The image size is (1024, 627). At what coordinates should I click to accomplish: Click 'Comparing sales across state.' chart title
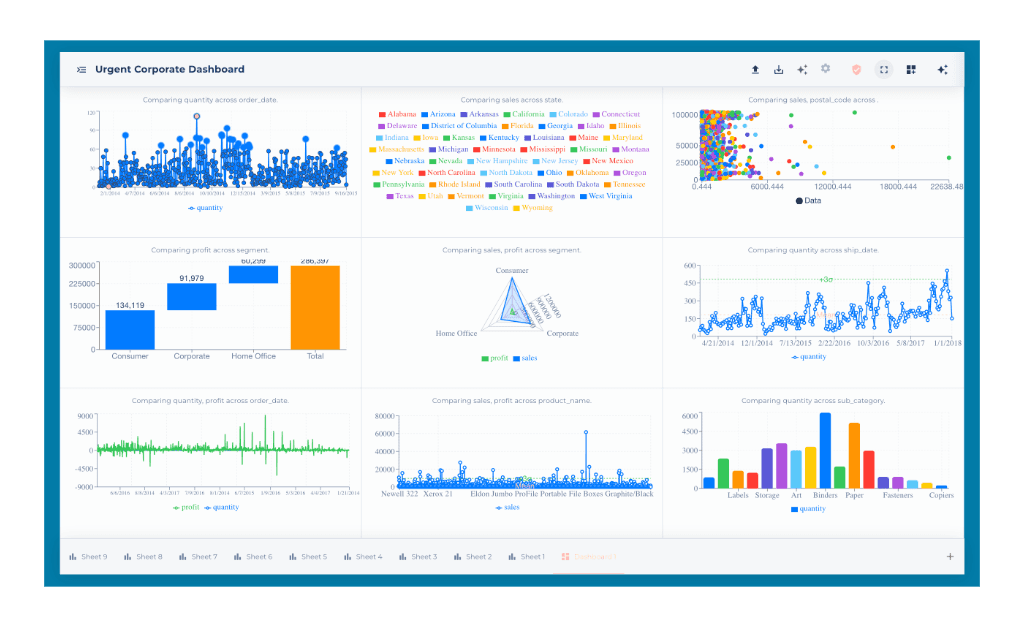pos(511,100)
